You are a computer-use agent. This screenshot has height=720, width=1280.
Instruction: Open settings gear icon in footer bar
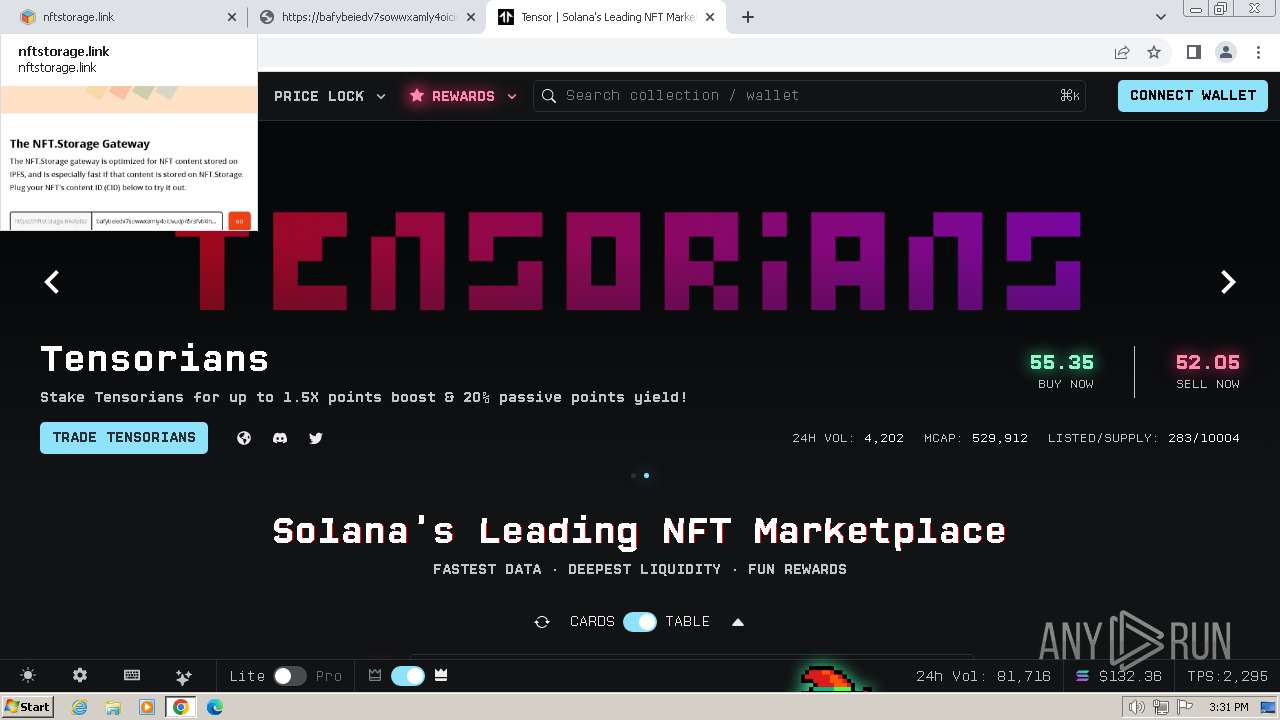(80, 676)
